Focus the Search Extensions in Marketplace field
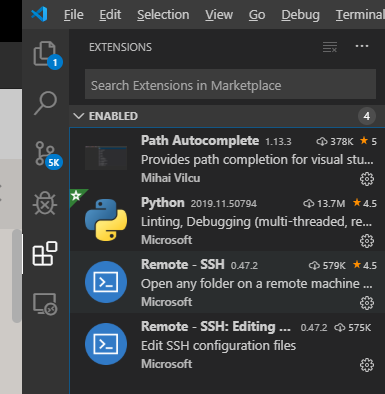The height and width of the screenshot is (394, 385). [x=230, y=84]
